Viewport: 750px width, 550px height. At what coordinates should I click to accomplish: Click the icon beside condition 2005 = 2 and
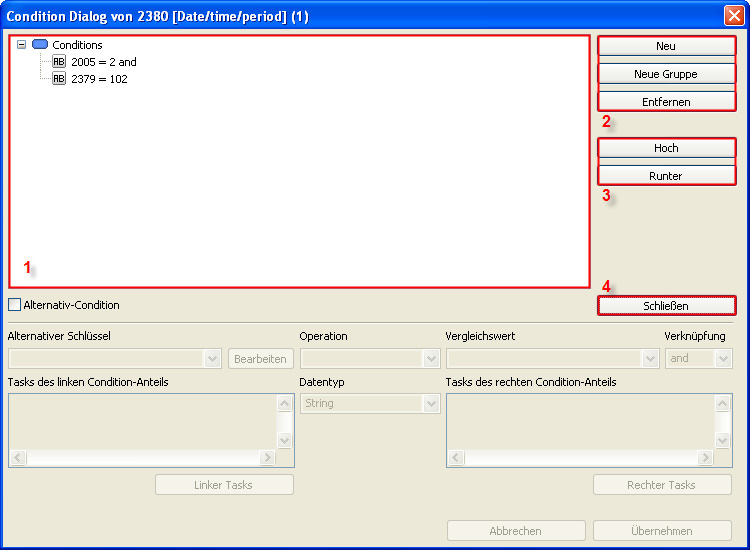pos(59,62)
